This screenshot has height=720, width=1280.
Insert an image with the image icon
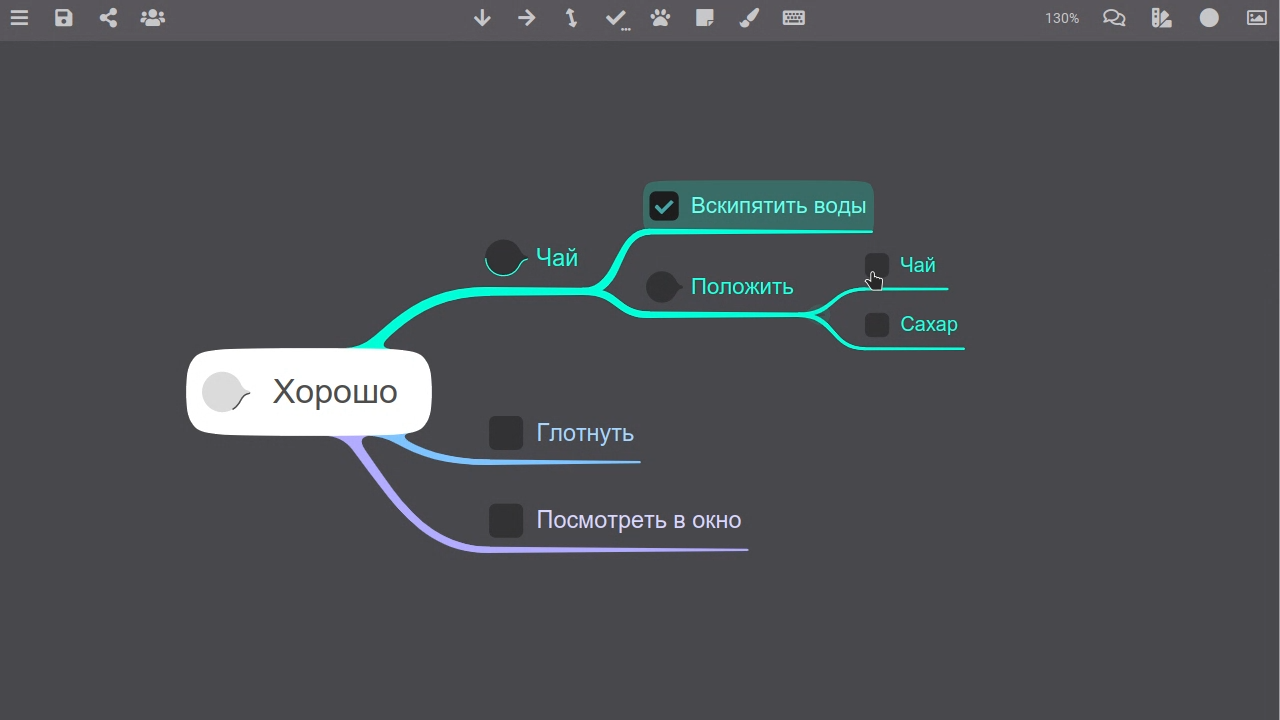tap(1256, 17)
